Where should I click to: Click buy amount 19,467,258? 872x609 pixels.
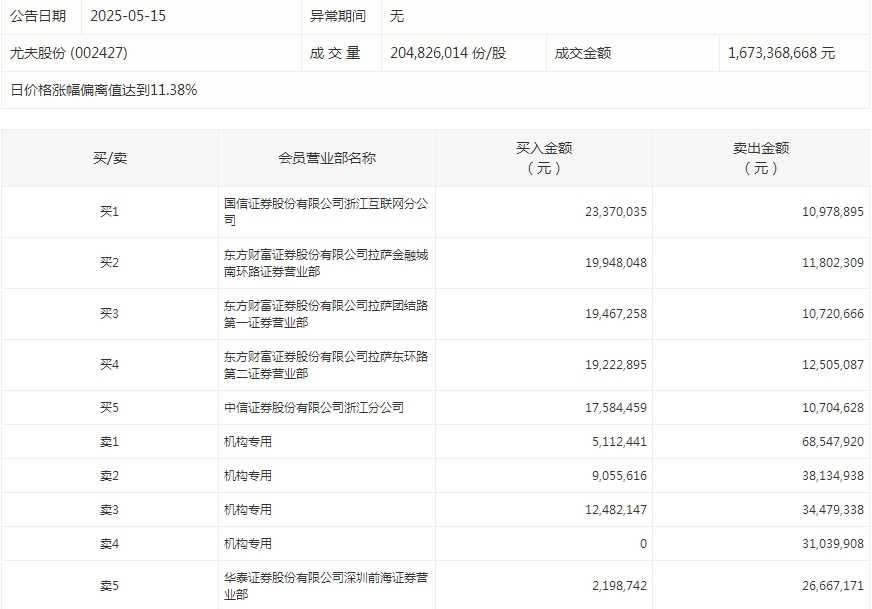(x=616, y=314)
